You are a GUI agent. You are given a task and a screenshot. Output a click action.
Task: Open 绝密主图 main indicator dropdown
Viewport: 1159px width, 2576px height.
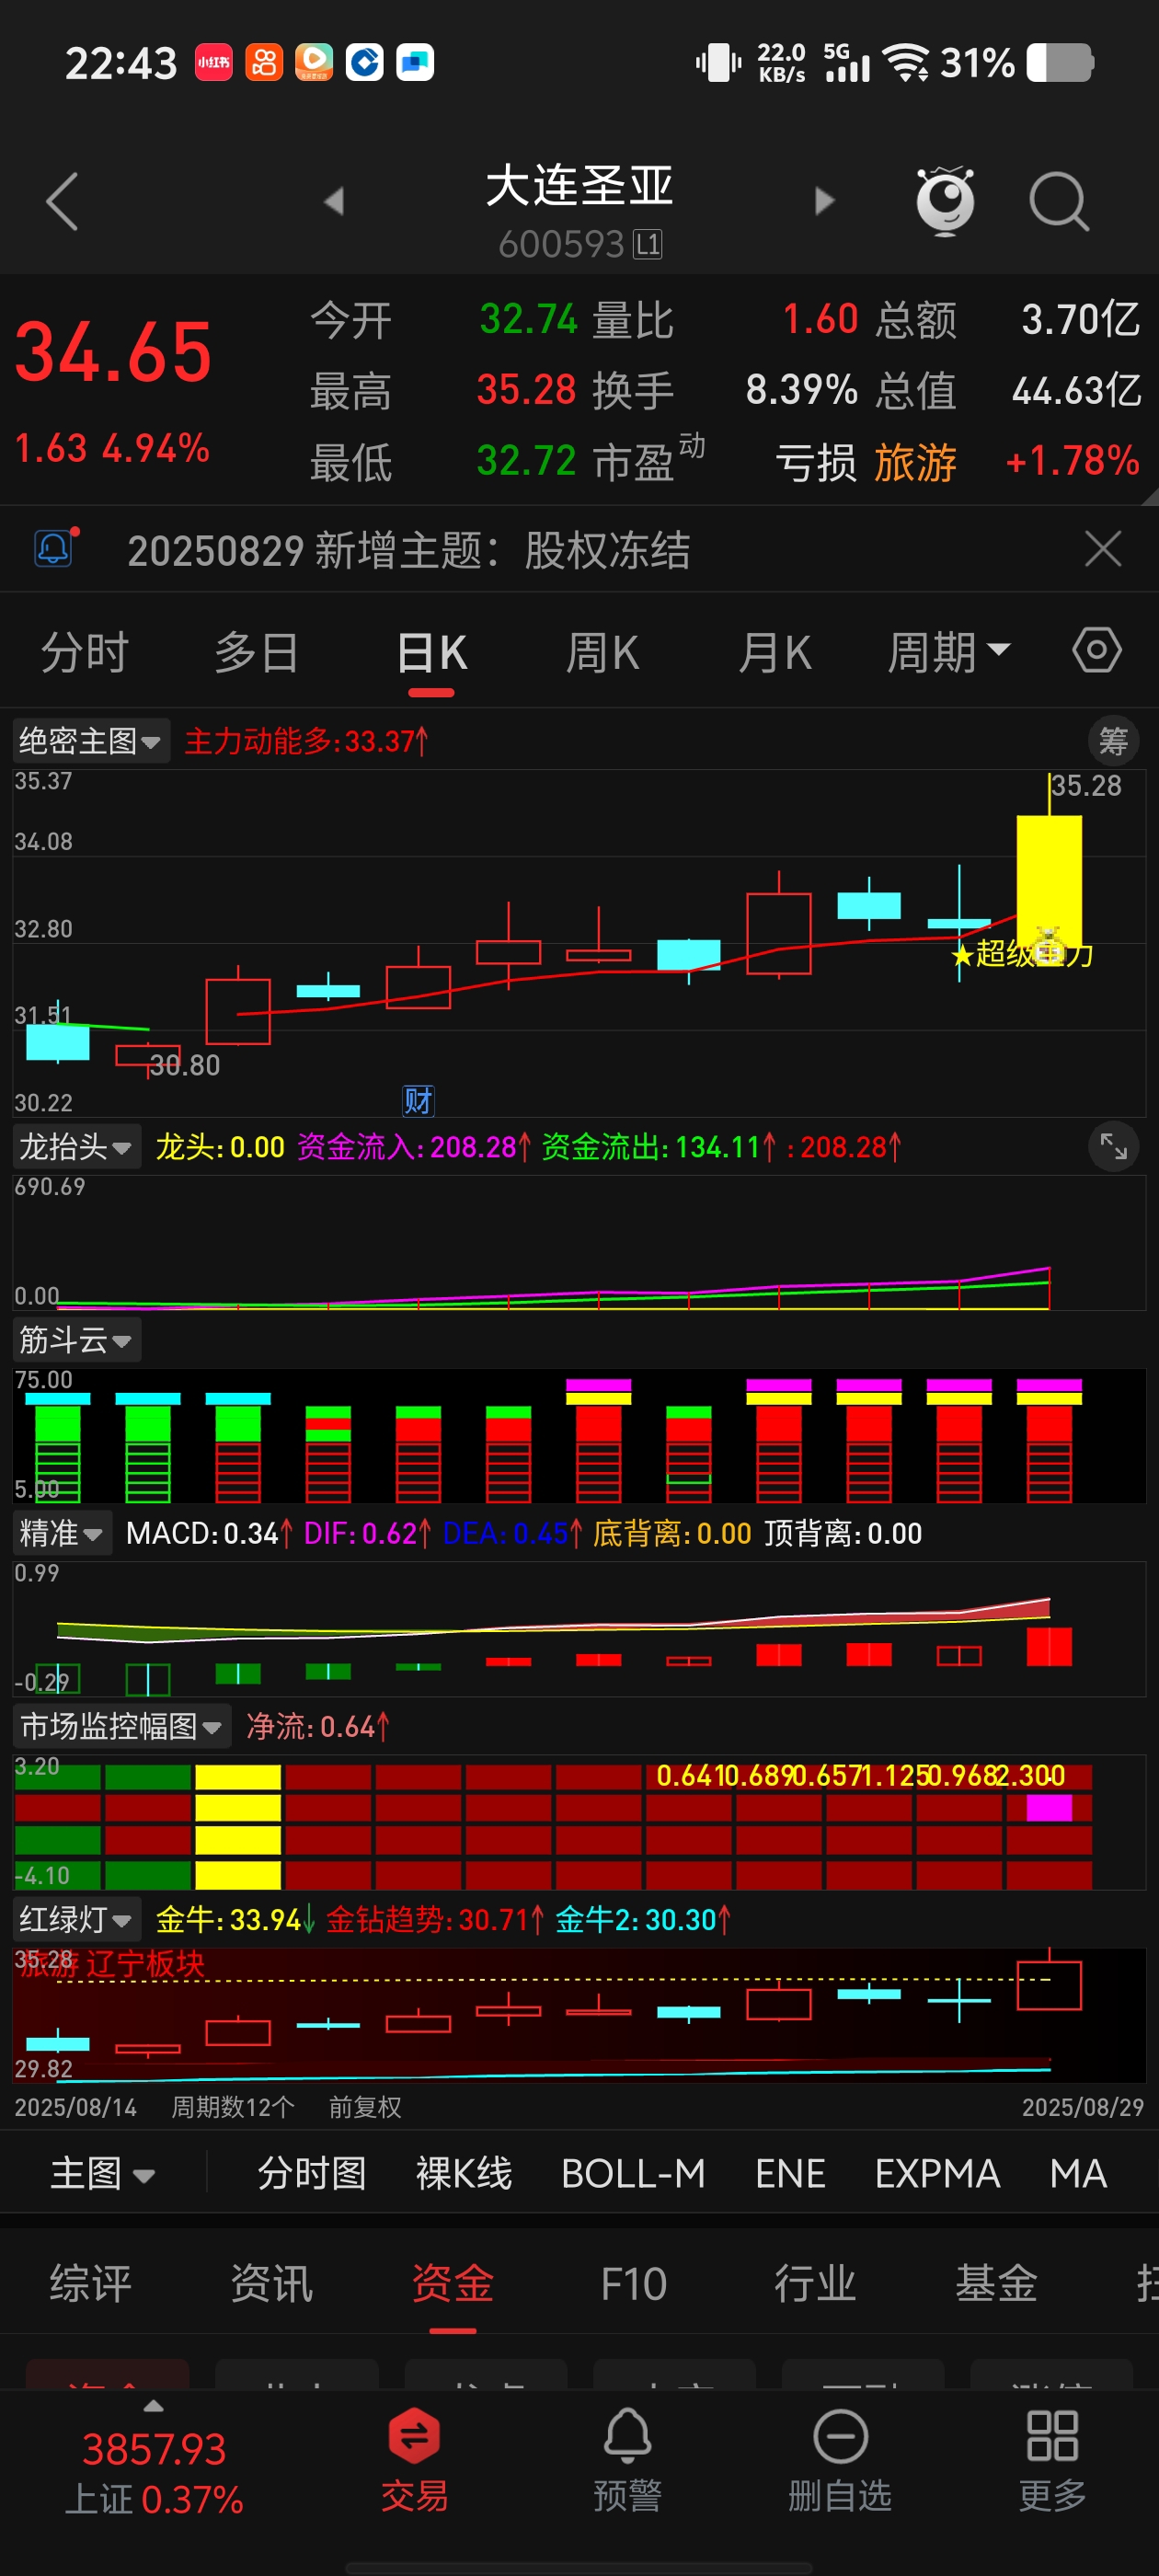(90, 741)
